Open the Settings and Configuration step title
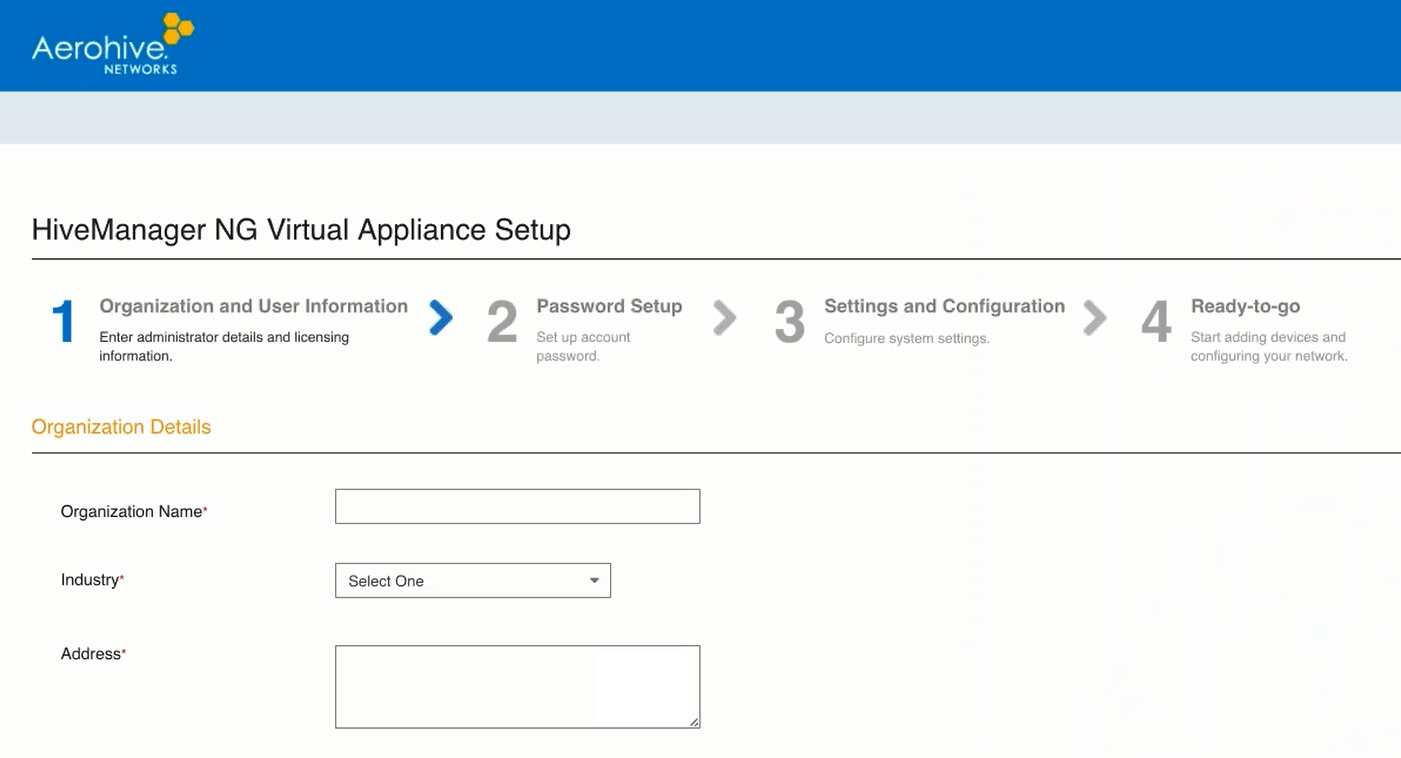 pos(944,307)
